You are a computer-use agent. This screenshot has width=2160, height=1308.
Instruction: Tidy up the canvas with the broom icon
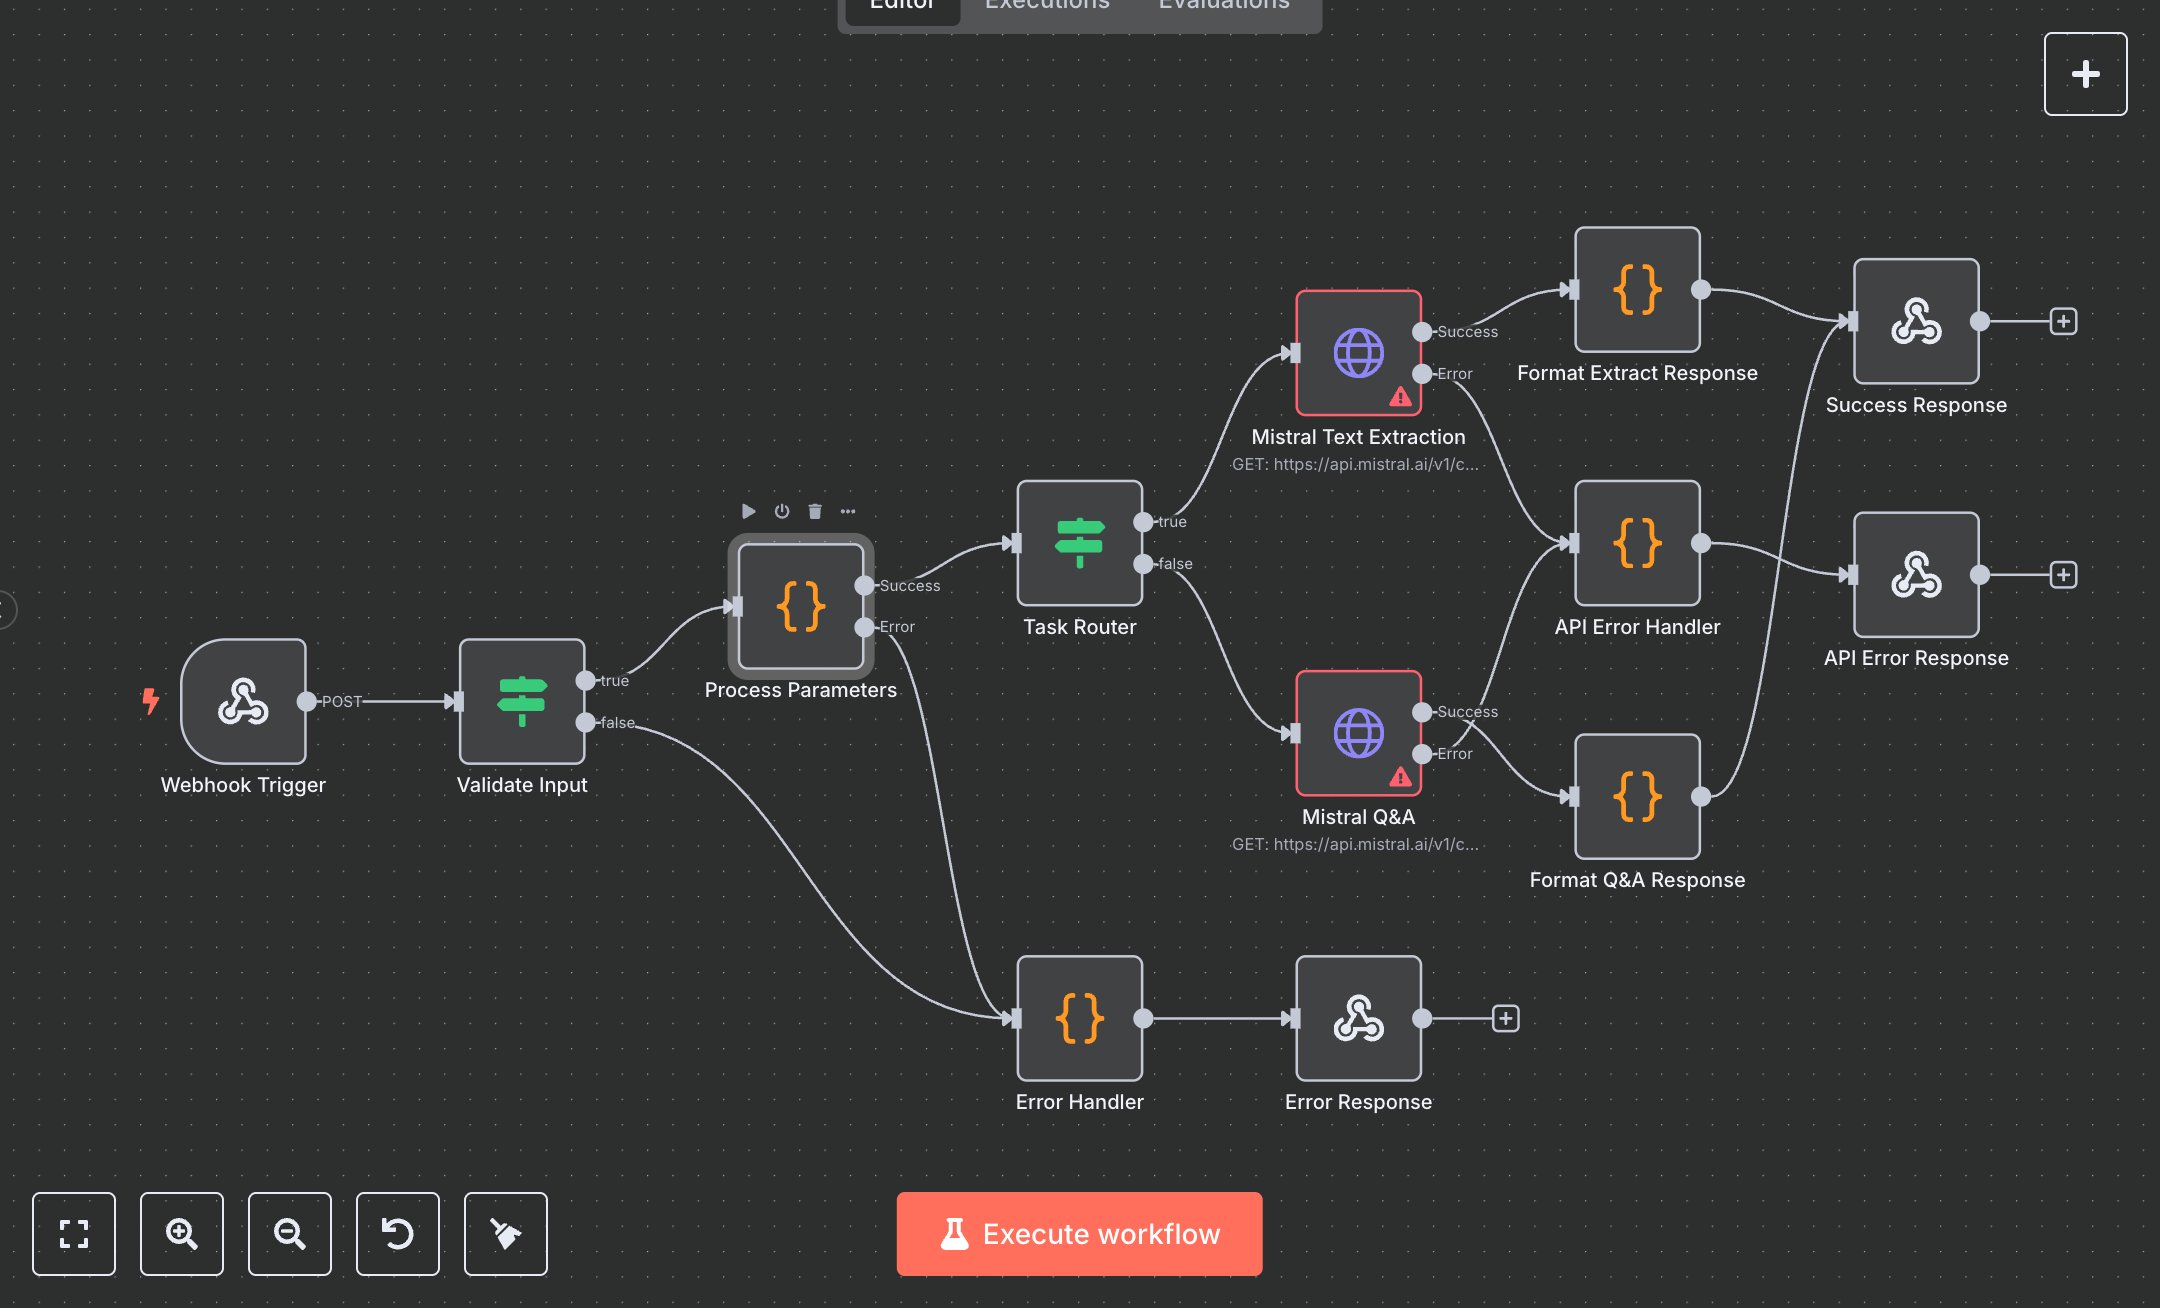(505, 1235)
